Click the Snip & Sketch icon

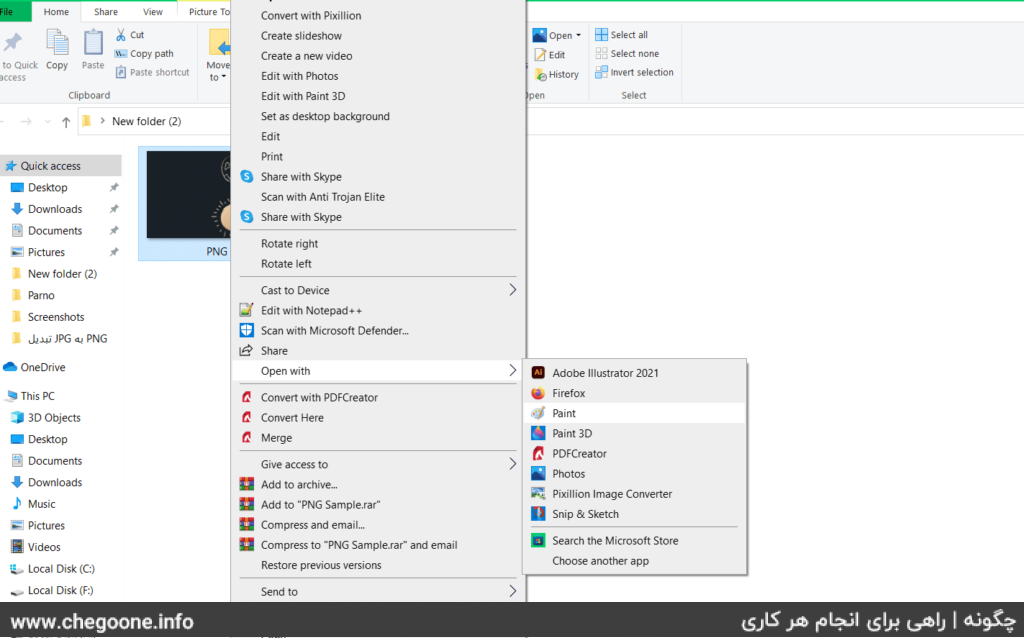click(x=538, y=515)
